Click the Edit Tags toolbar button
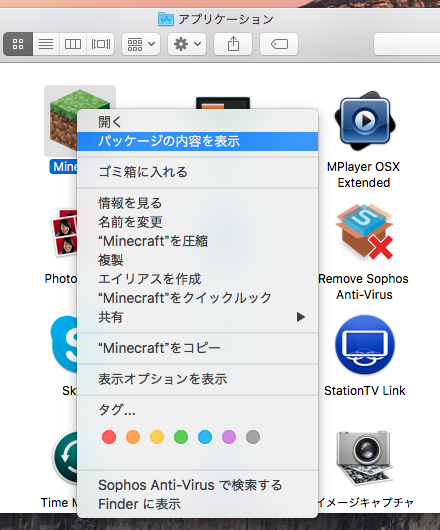The width and height of the screenshot is (440, 530). 279,44
